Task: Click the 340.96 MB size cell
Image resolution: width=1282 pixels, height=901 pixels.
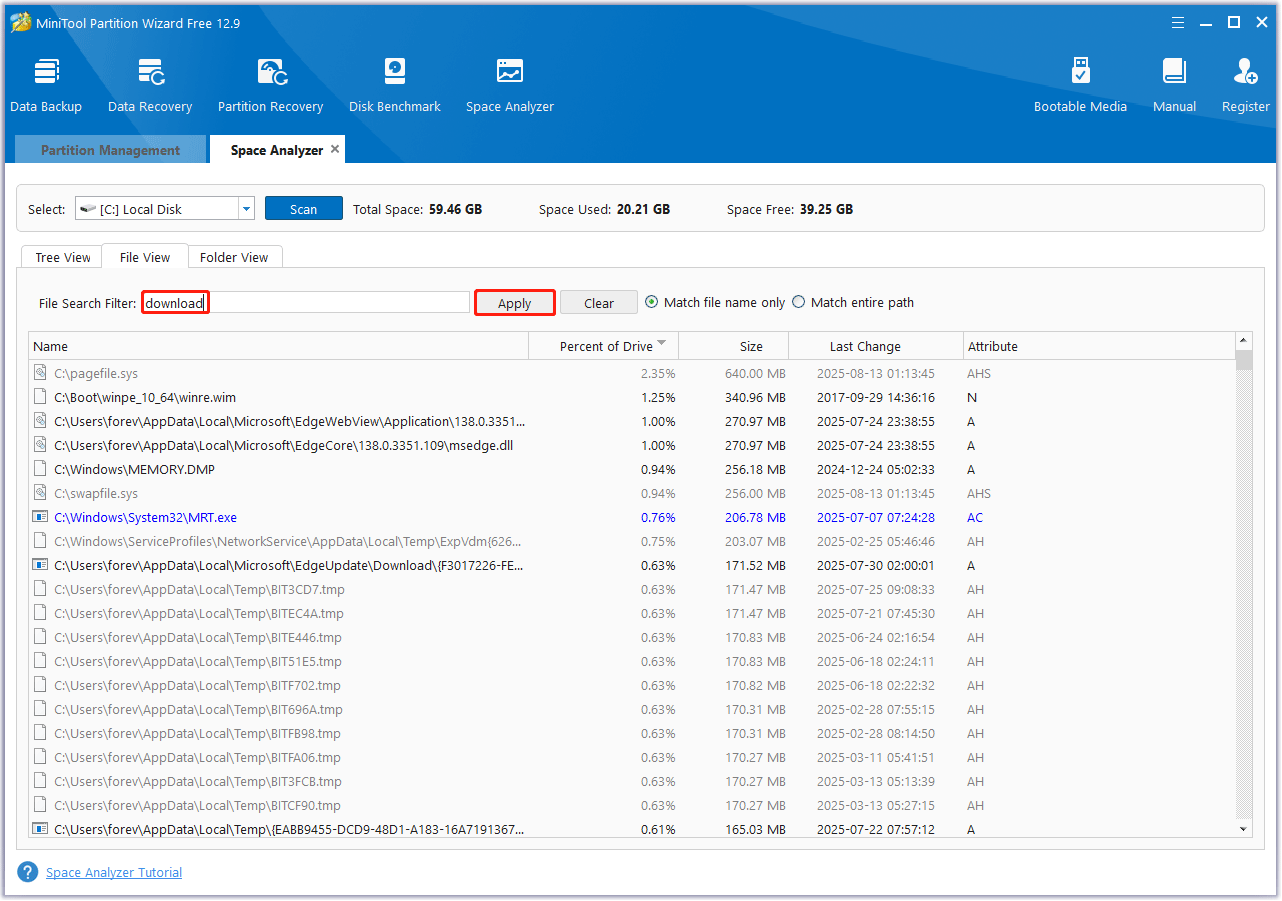Action: click(x=755, y=397)
